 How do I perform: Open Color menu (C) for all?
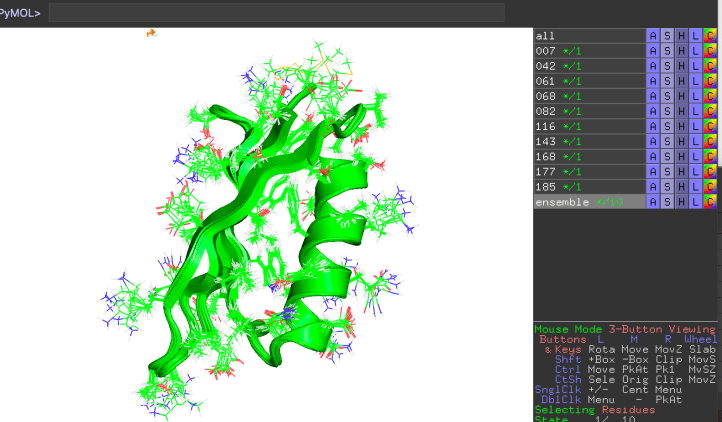[x=710, y=36]
